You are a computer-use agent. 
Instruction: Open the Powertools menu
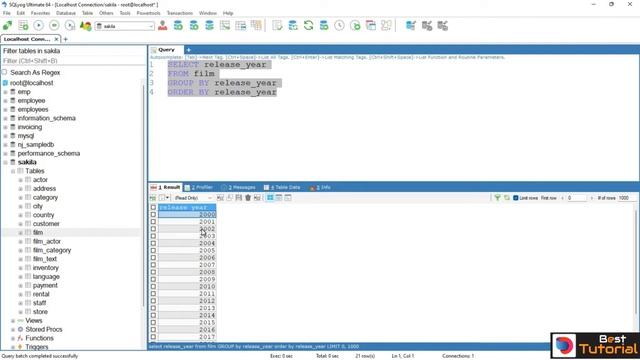point(148,13)
